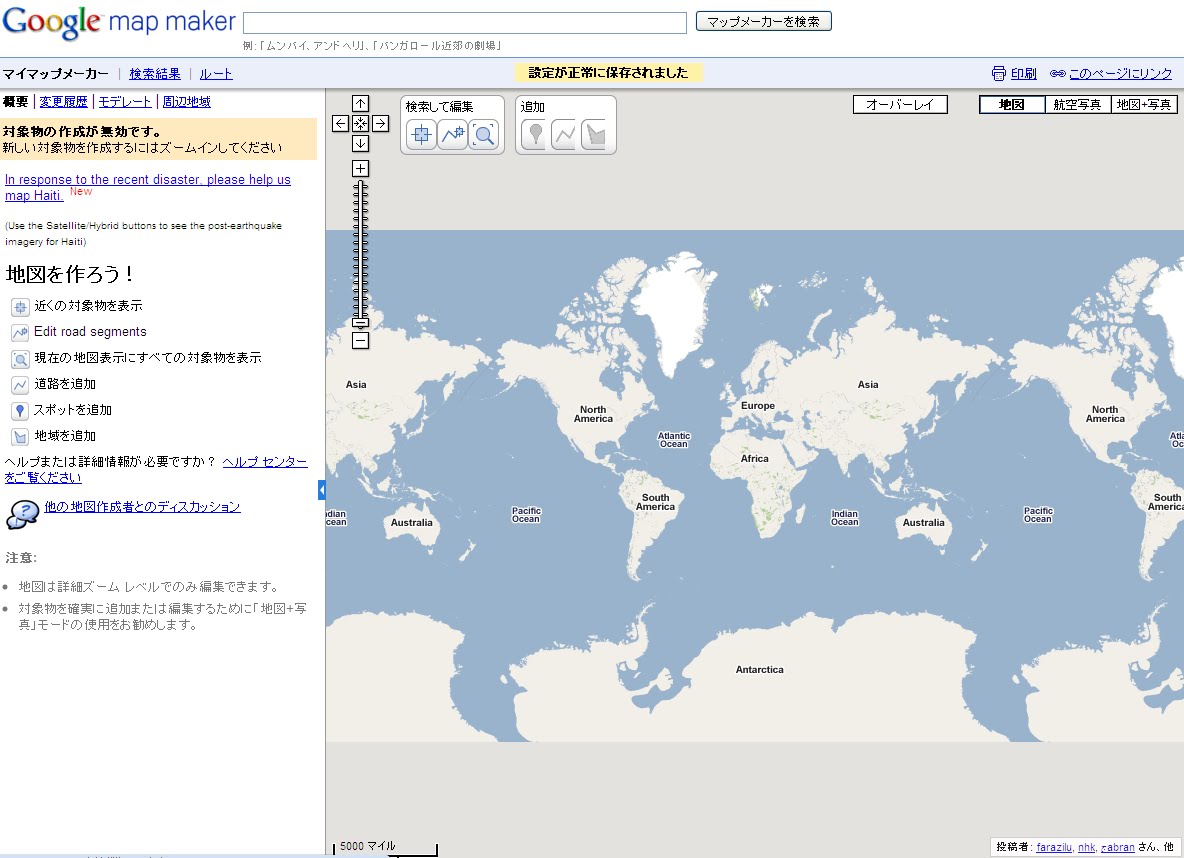Click the Indian Ocean label near Africa
1184x858 pixels.
point(844,517)
